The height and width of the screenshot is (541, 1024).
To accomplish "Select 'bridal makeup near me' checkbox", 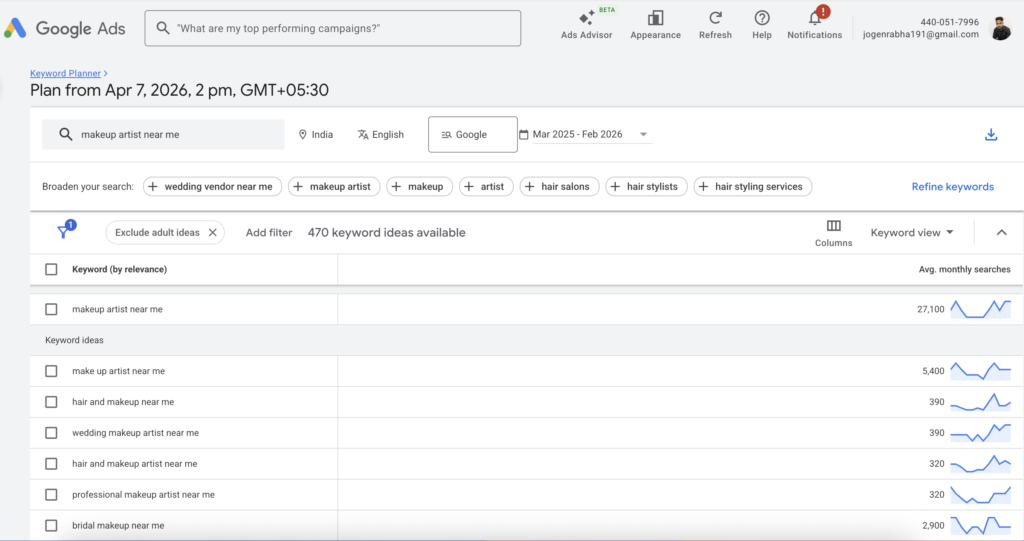I will 51,525.
